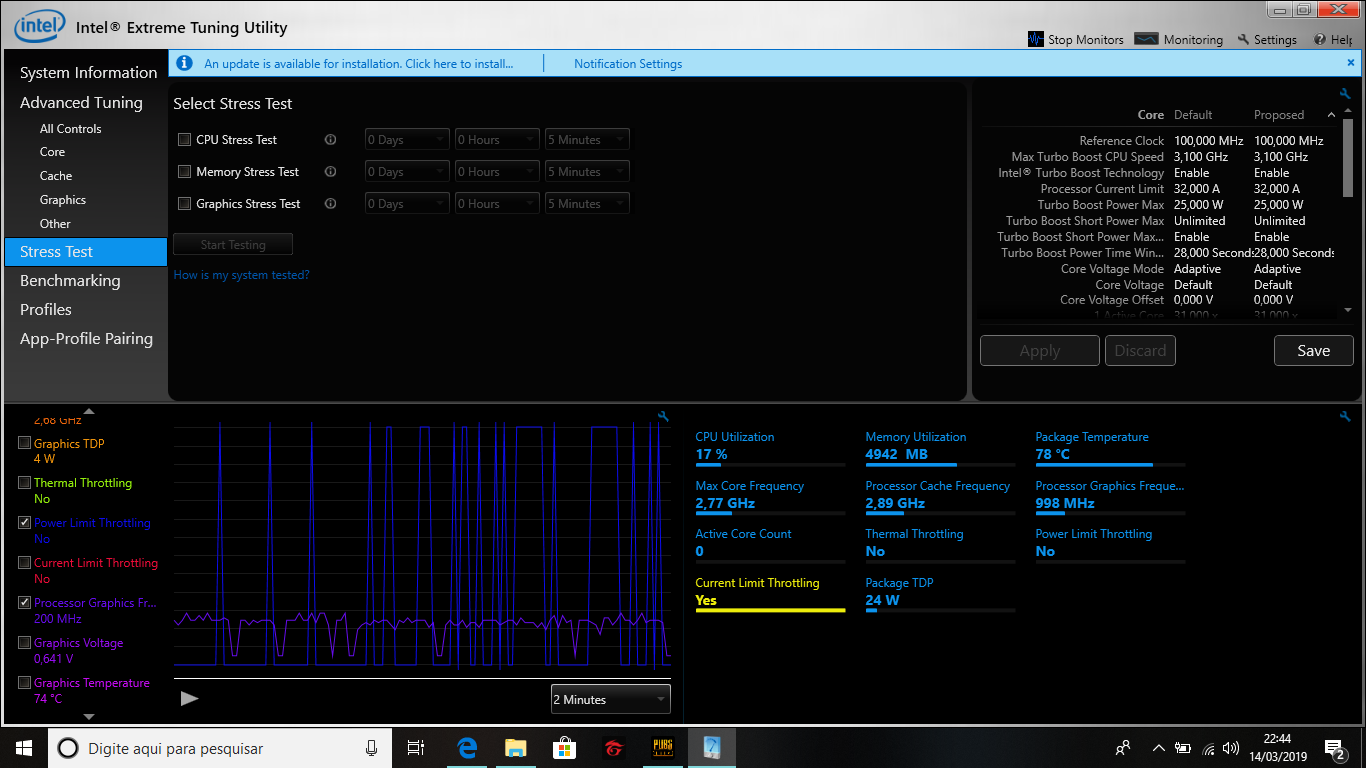Open the Windows Start menu
The height and width of the screenshot is (768, 1366).
24,748
